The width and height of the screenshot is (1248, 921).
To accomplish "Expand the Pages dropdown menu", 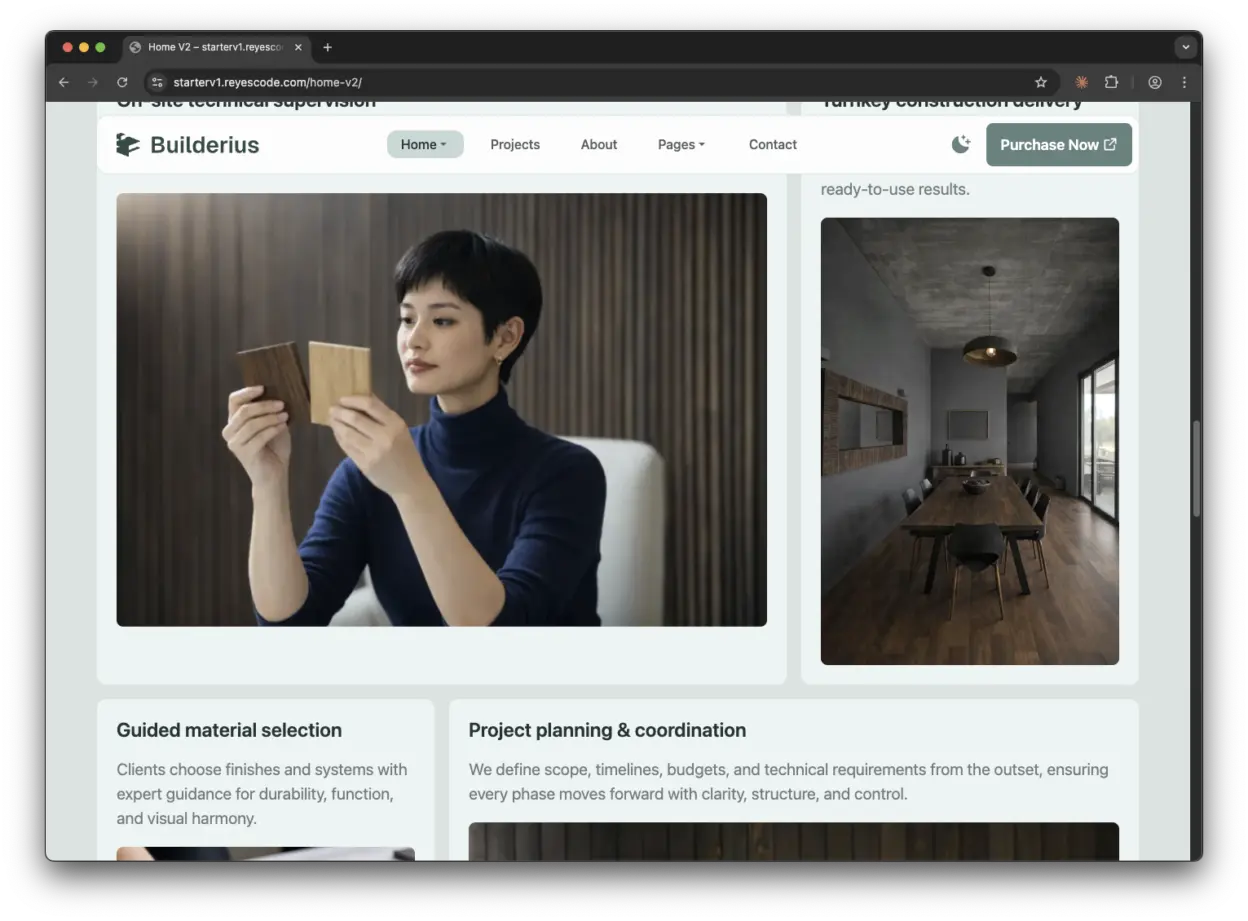I will [x=681, y=145].
